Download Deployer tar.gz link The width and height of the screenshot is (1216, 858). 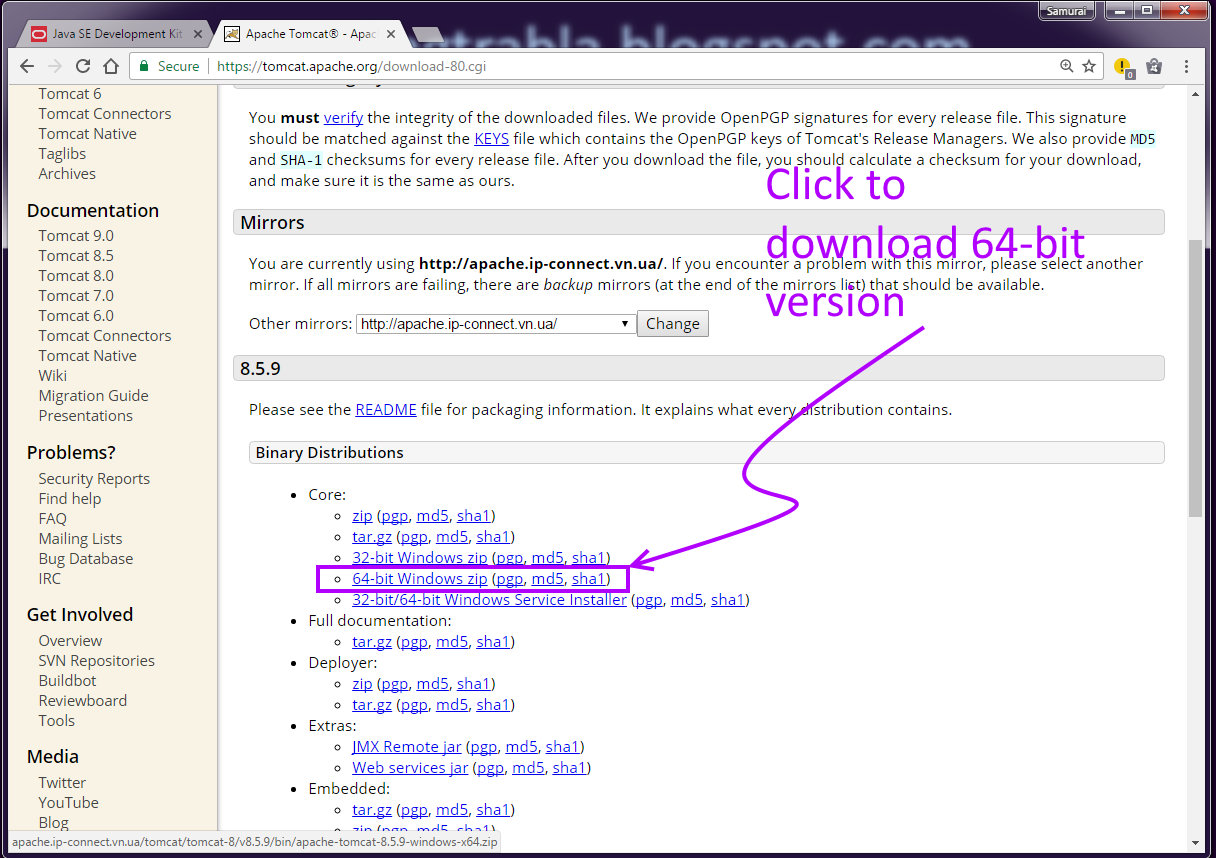point(372,705)
